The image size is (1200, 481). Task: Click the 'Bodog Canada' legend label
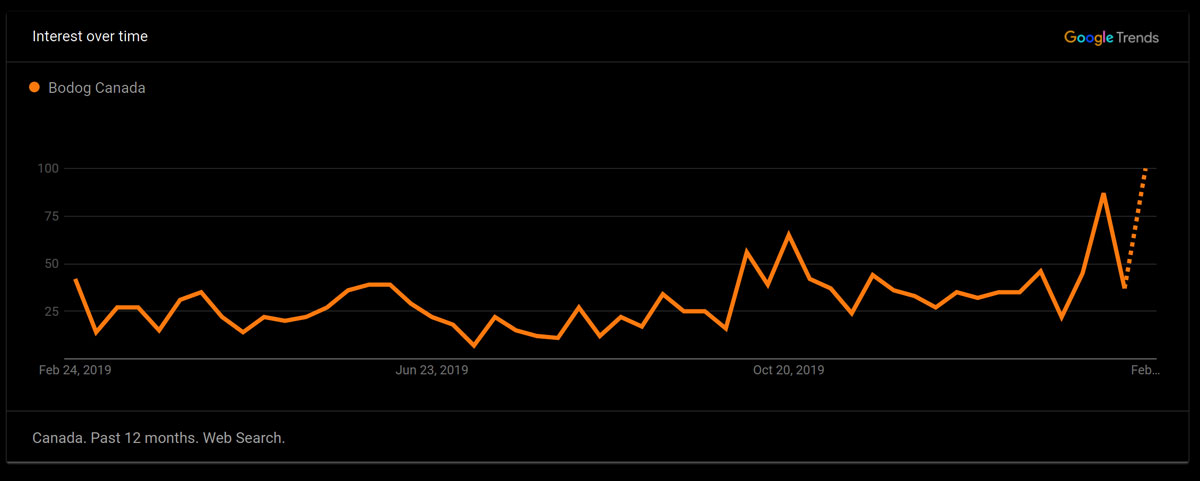point(97,88)
